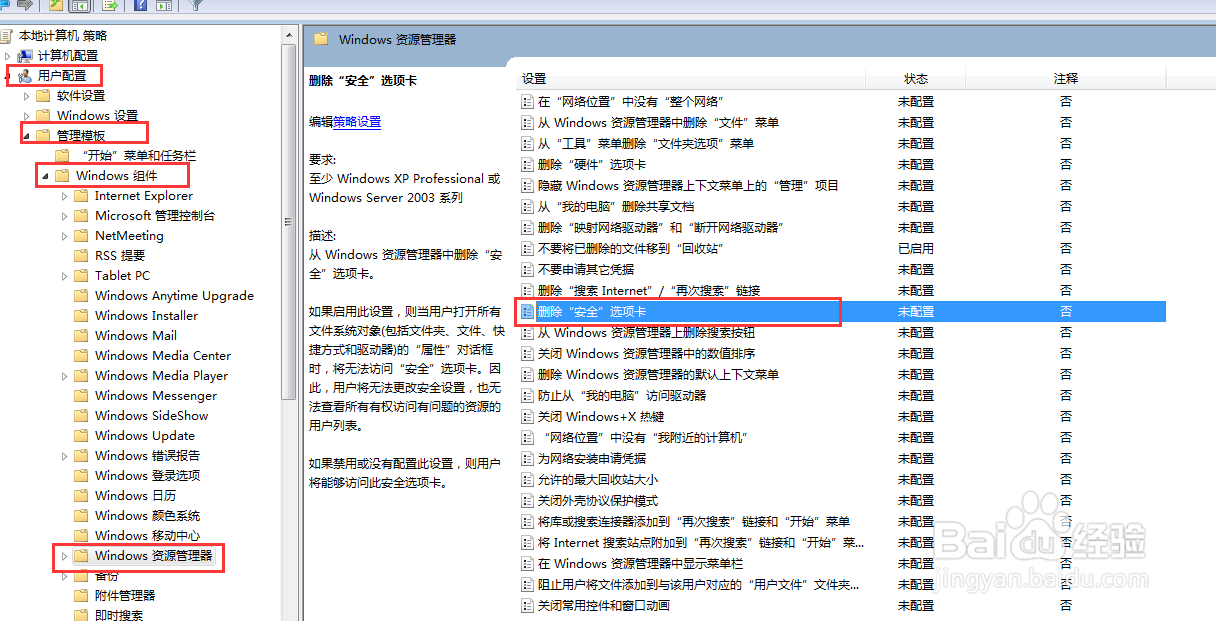1216x621 pixels.
Task: Expand the Internet Explorer tree node
Action: point(63,196)
